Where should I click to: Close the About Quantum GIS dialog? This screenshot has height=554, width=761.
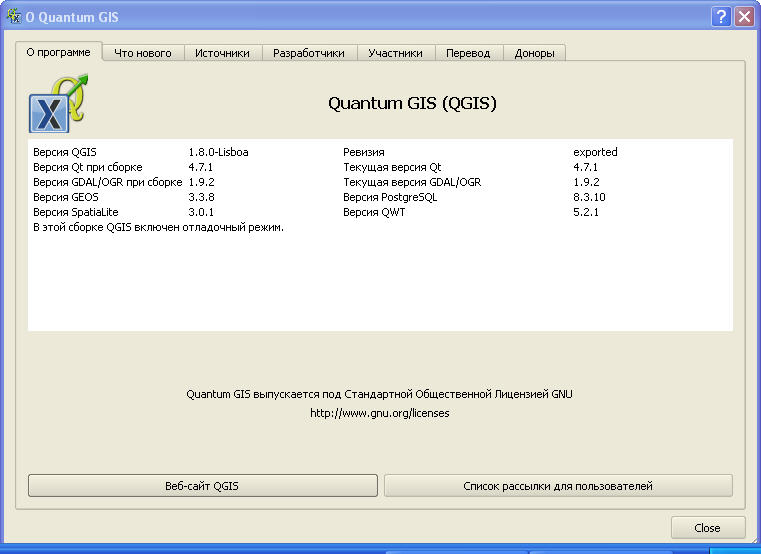744,17
